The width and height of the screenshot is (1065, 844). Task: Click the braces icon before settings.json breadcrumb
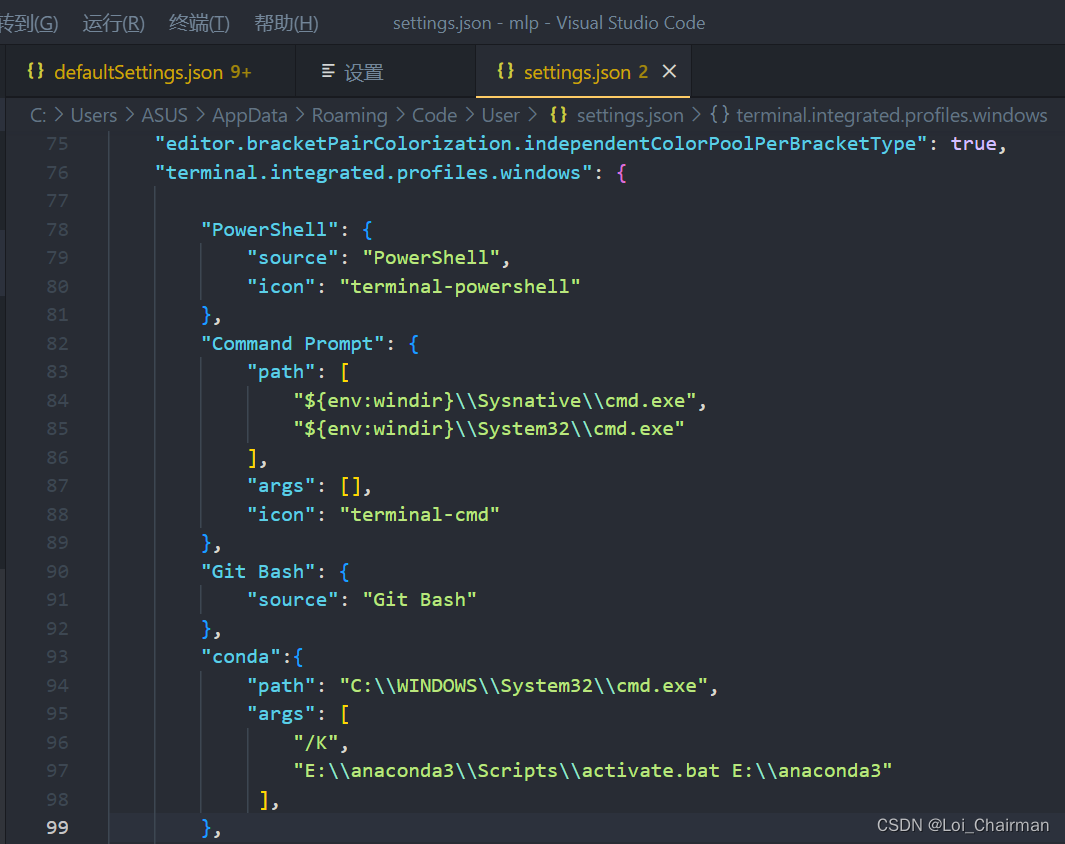click(x=558, y=115)
